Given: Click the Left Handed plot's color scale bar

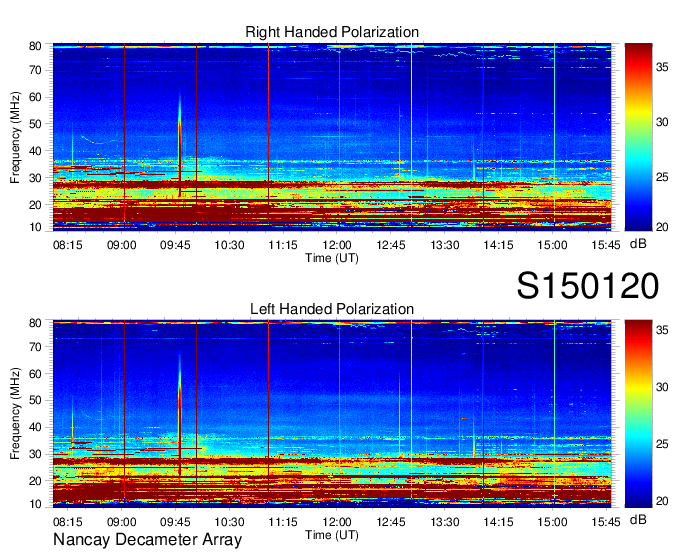Looking at the screenshot, I should 638,414.
